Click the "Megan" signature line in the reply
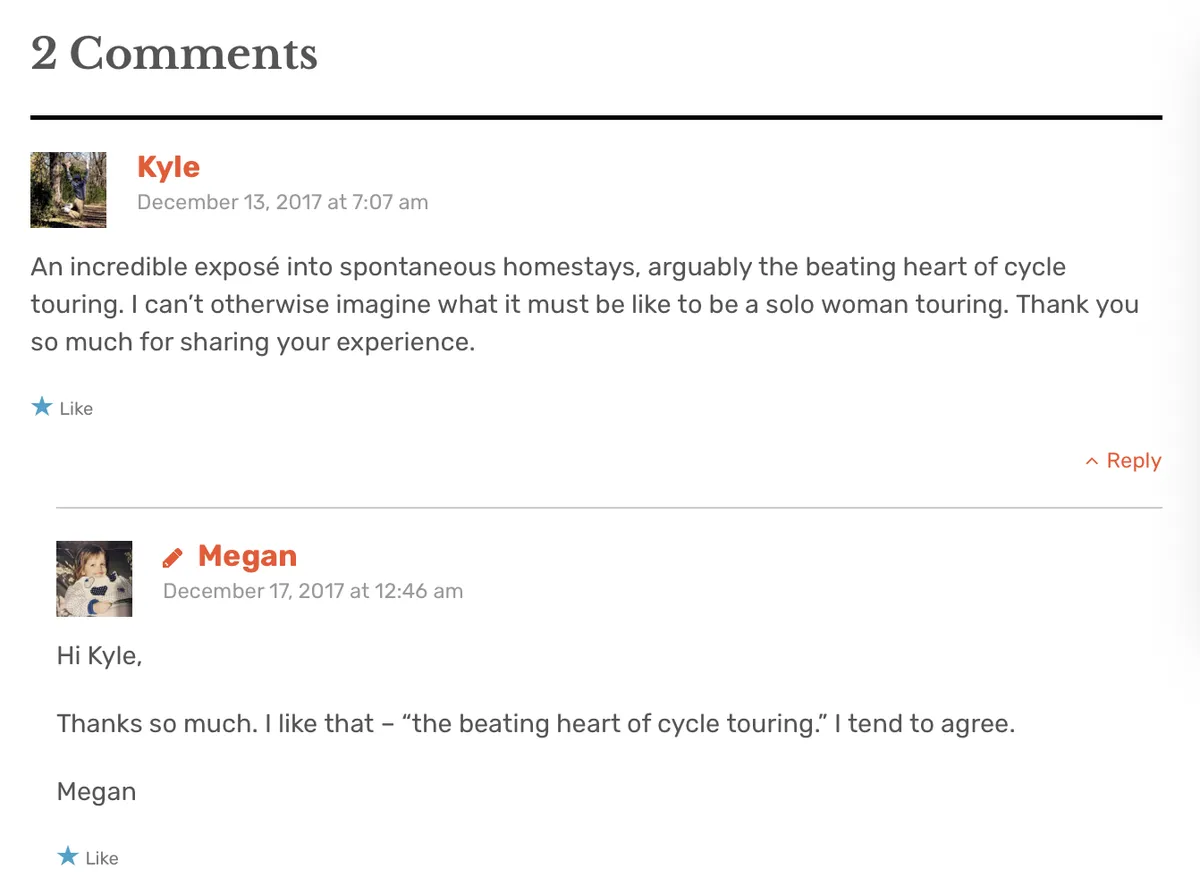Image resolution: width=1200 pixels, height=894 pixels. click(x=96, y=792)
